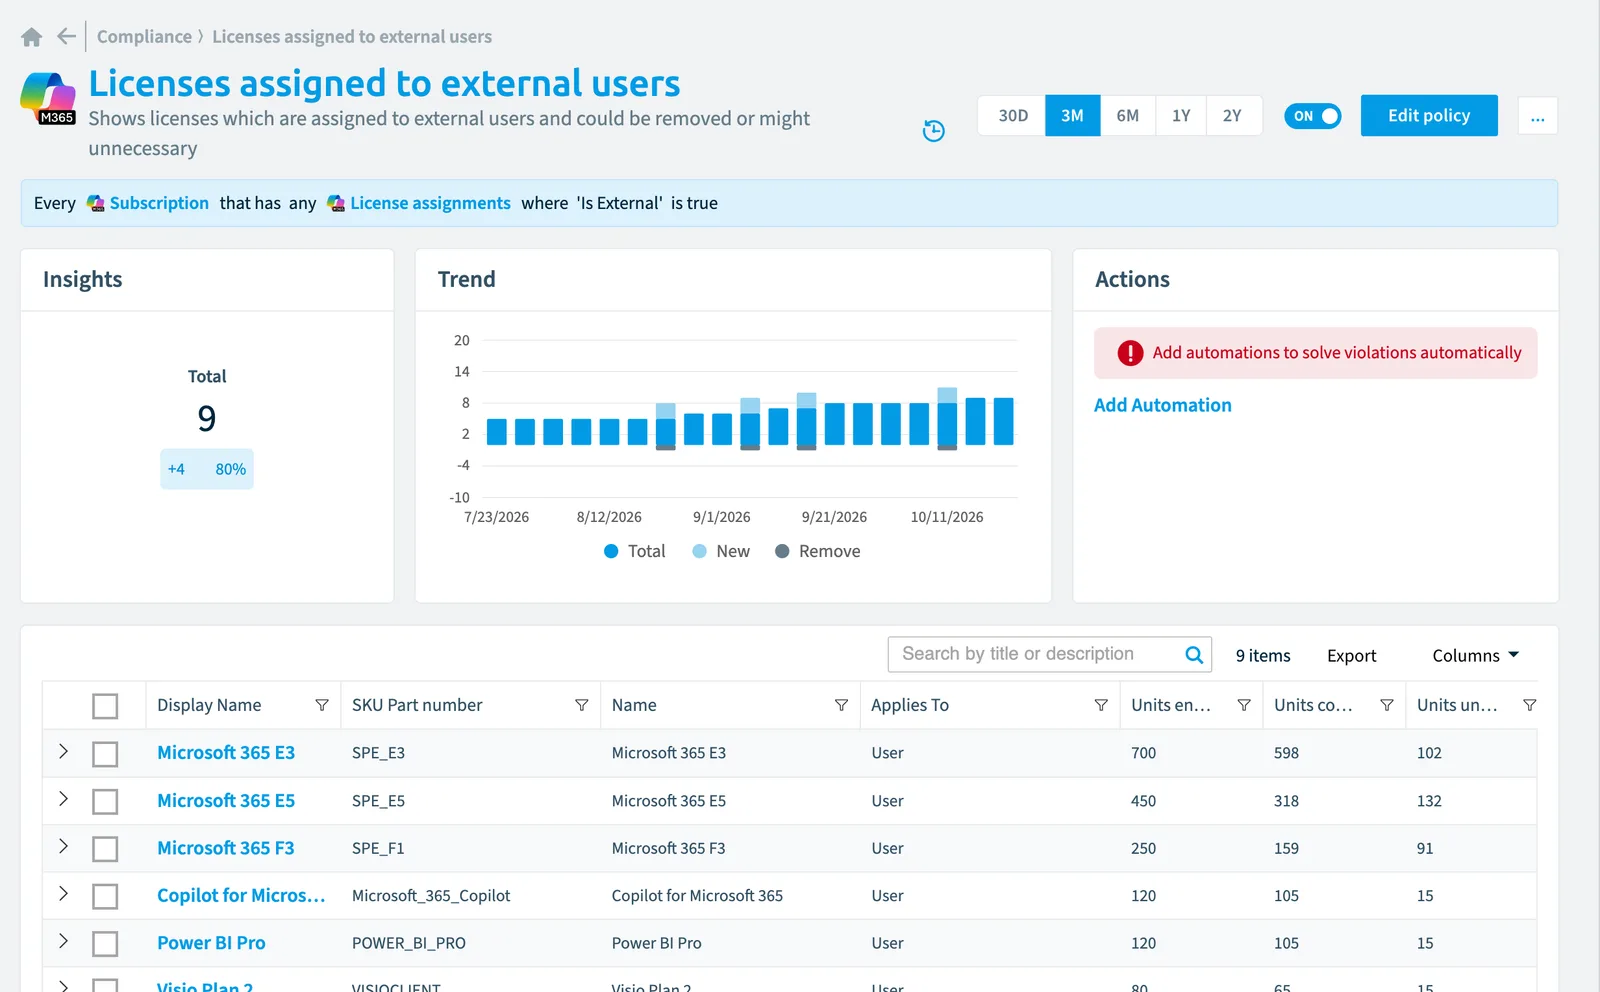Select the 30D time range
The width and height of the screenshot is (1600, 992).
click(x=1012, y=116)
